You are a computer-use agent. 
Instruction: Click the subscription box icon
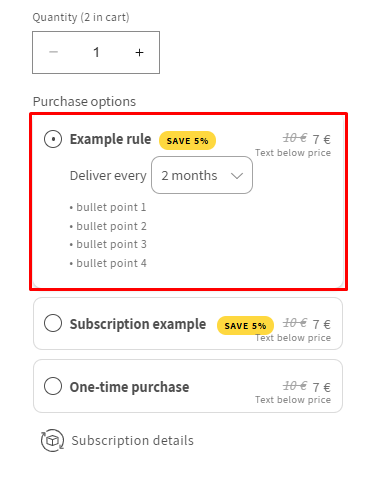(x=52, y=440)
